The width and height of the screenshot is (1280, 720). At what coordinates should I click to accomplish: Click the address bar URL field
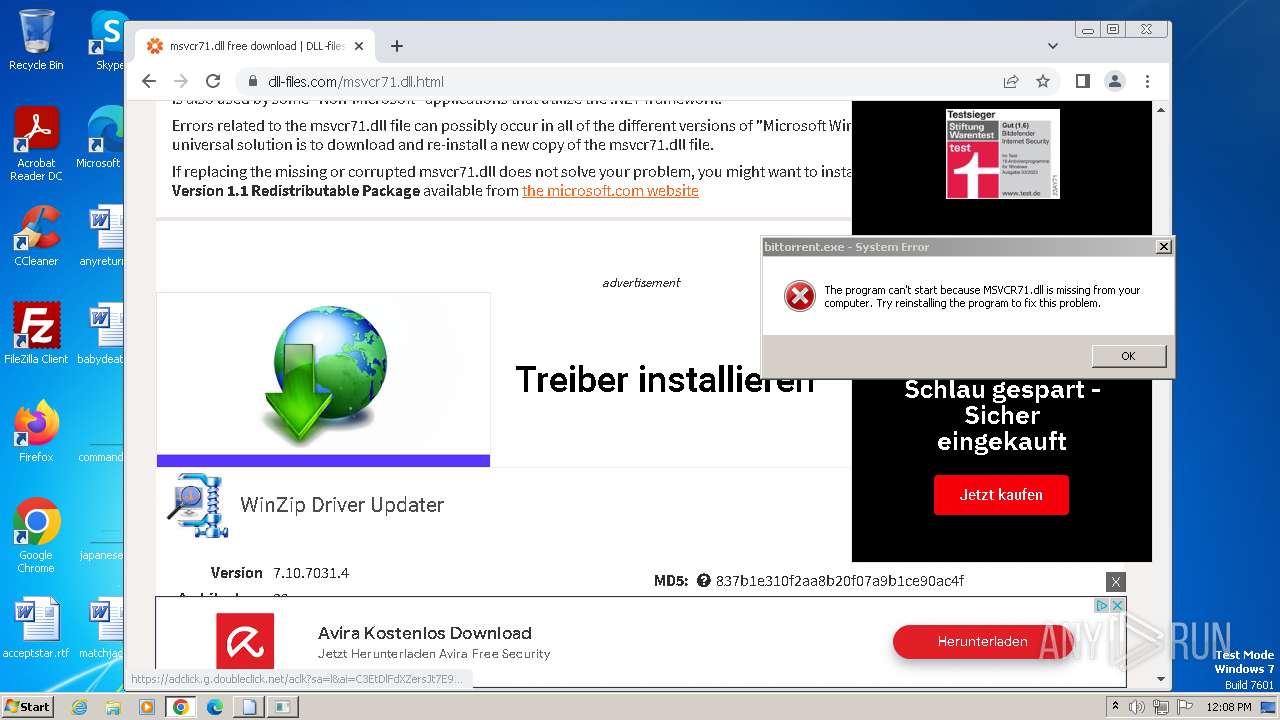pos(620,81)
